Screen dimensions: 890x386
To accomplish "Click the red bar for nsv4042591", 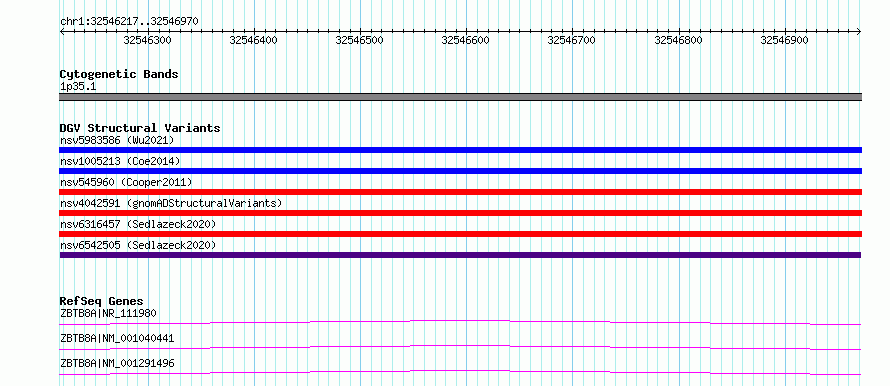I will tap(461, 213).
